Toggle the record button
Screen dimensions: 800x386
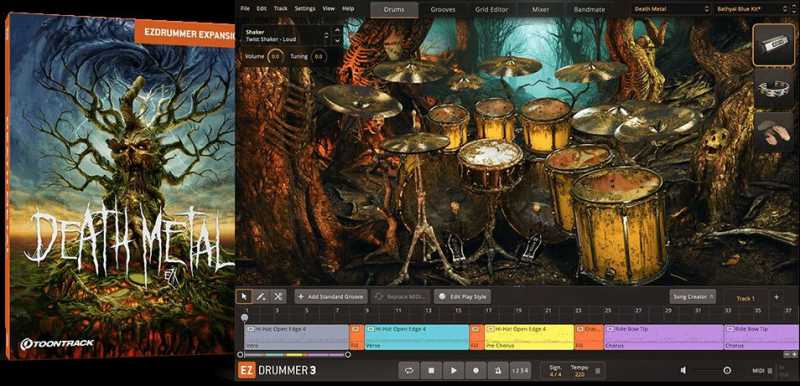[476, 370]
